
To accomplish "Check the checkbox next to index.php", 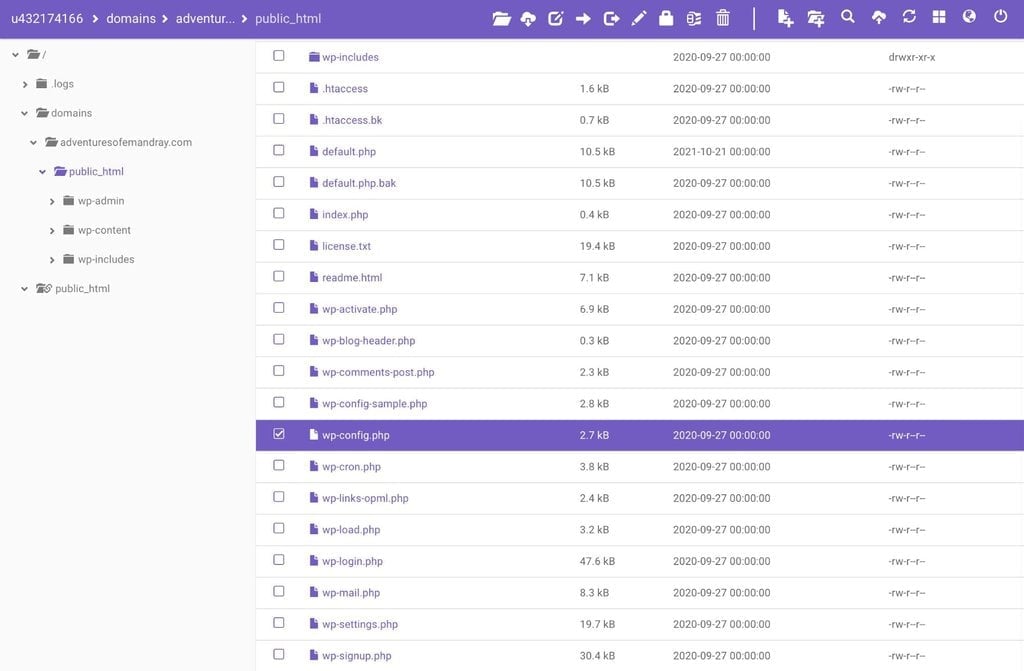I will (278, 214).
